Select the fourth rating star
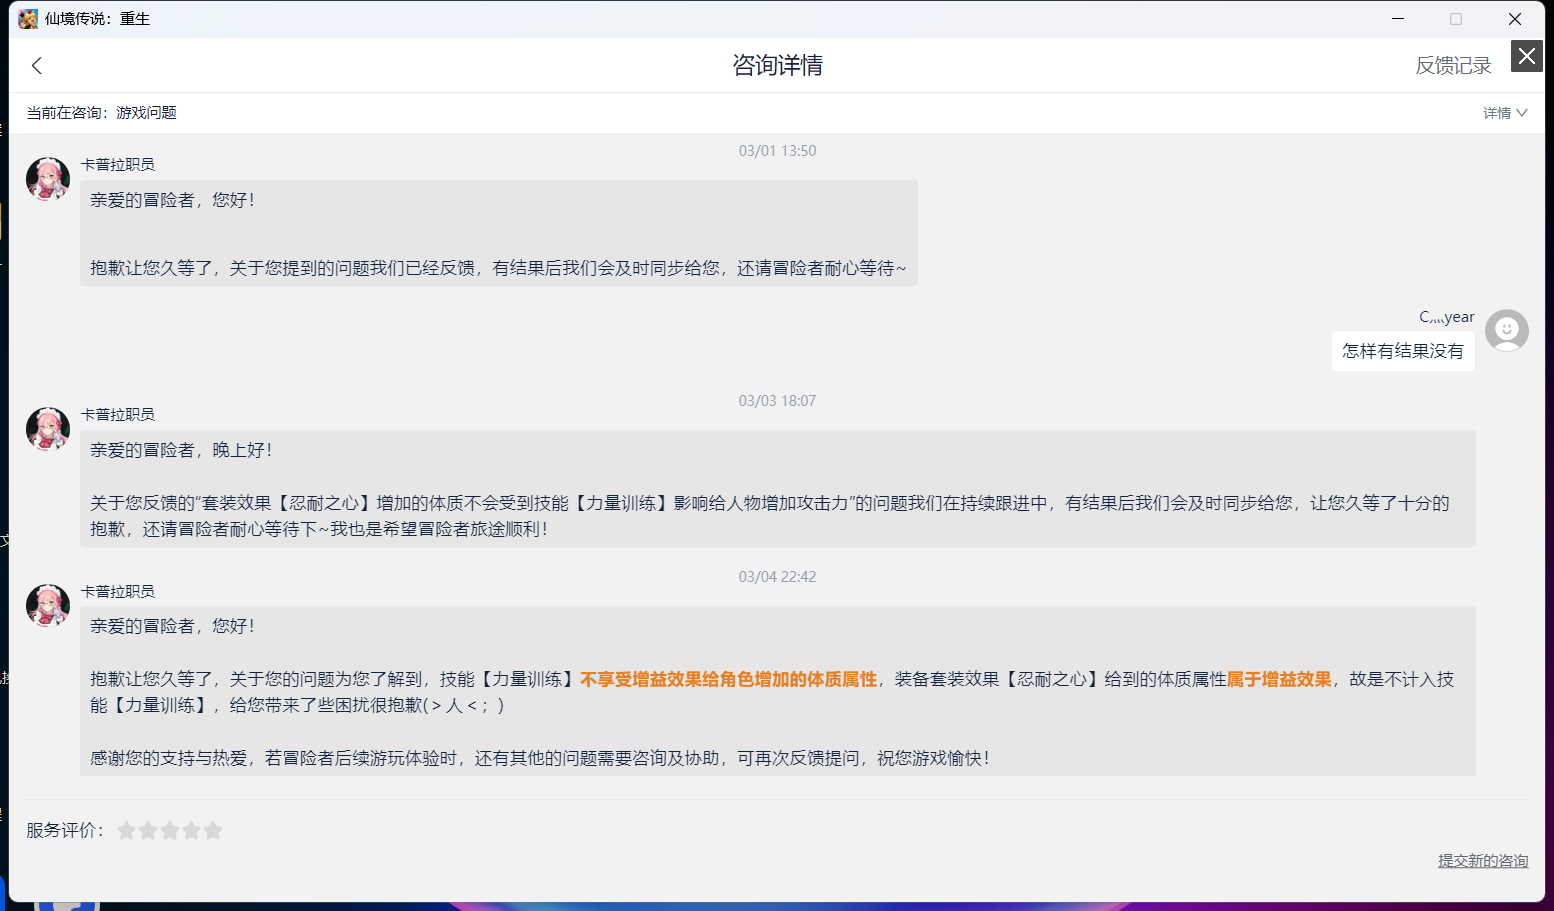 tap(191, 830)
